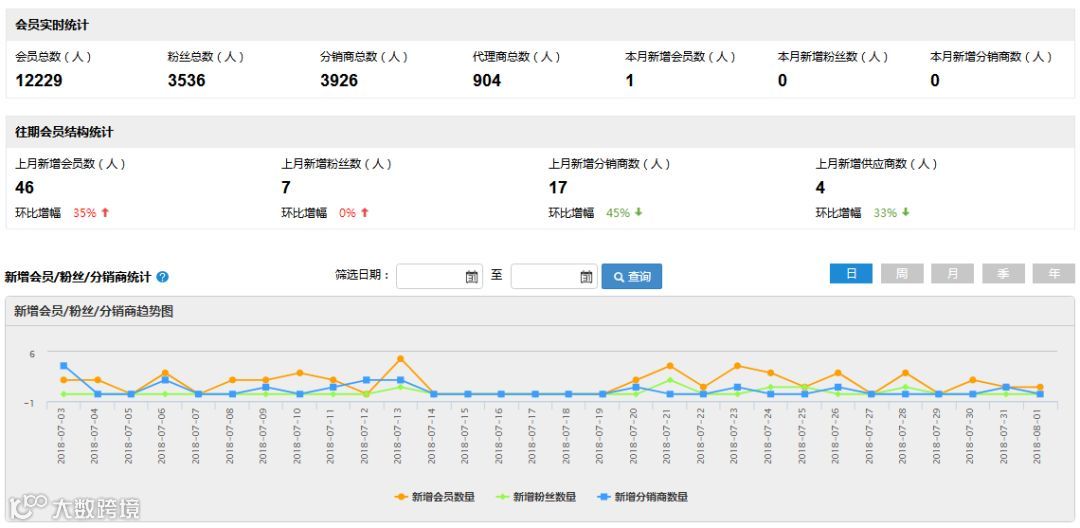Image resolution: width=1080 pixels, height=528 pixels.
Task: Click the 35% growth percentage text
Action: [85, 213]
